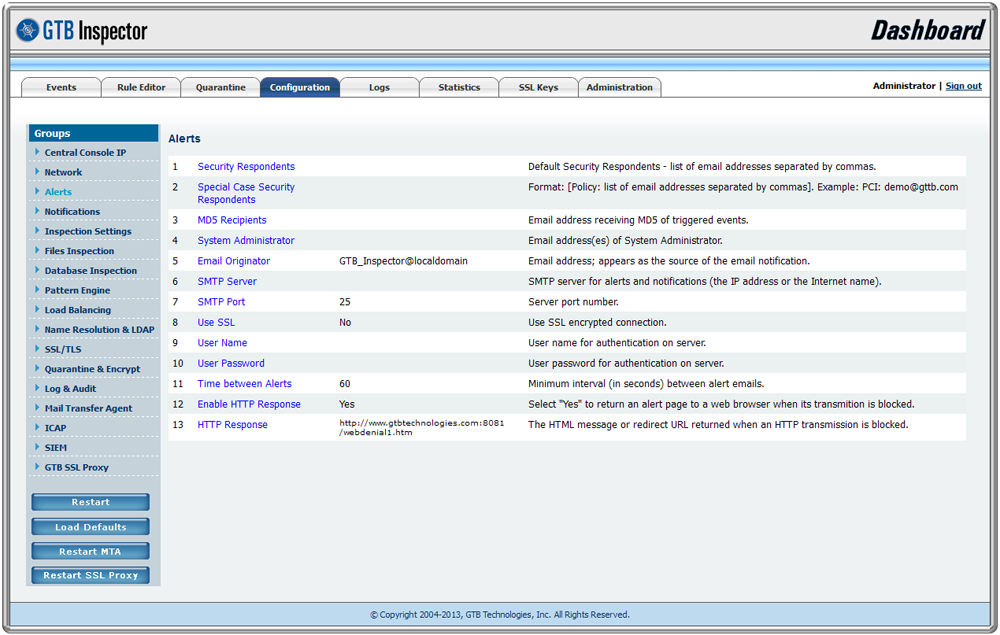Screen dimensions: 1000x635
Task: Click the Time between Alerts value 60
Action: pos(345,383)
